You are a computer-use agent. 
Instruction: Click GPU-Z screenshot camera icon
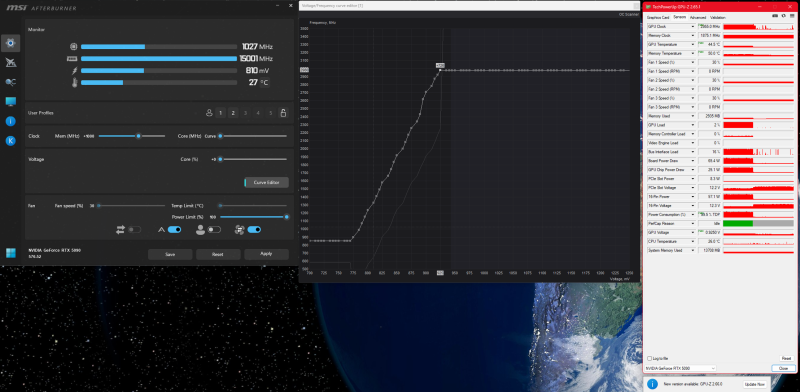(x=775, y=17)
